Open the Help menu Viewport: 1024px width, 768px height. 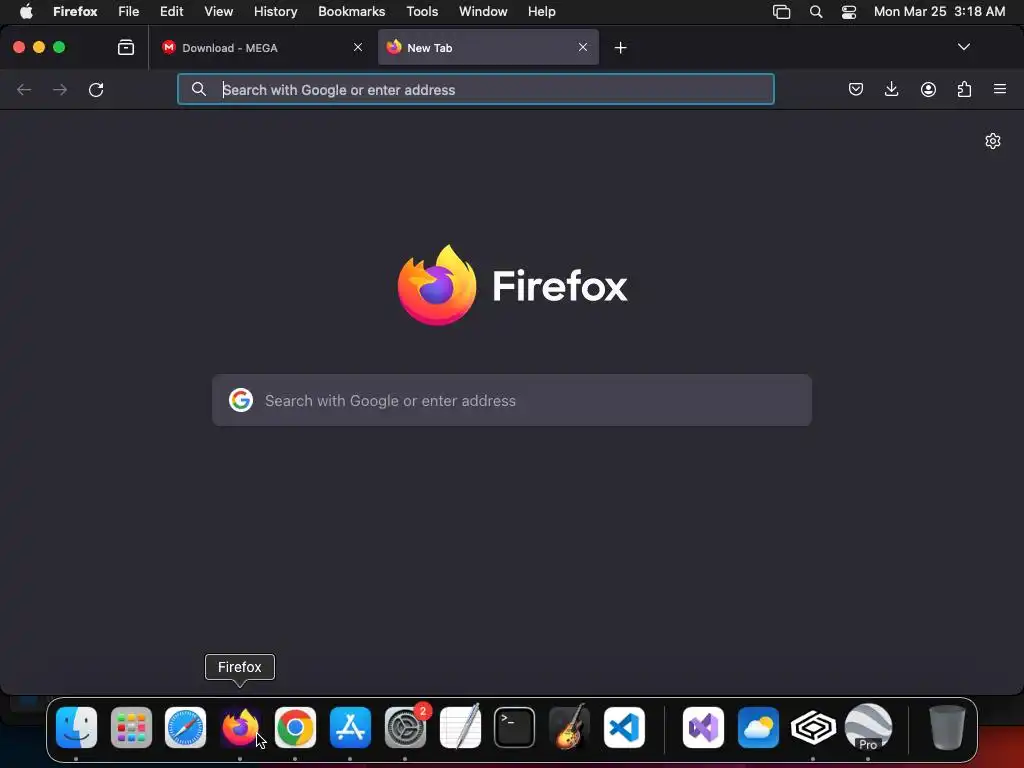(541, 12)
